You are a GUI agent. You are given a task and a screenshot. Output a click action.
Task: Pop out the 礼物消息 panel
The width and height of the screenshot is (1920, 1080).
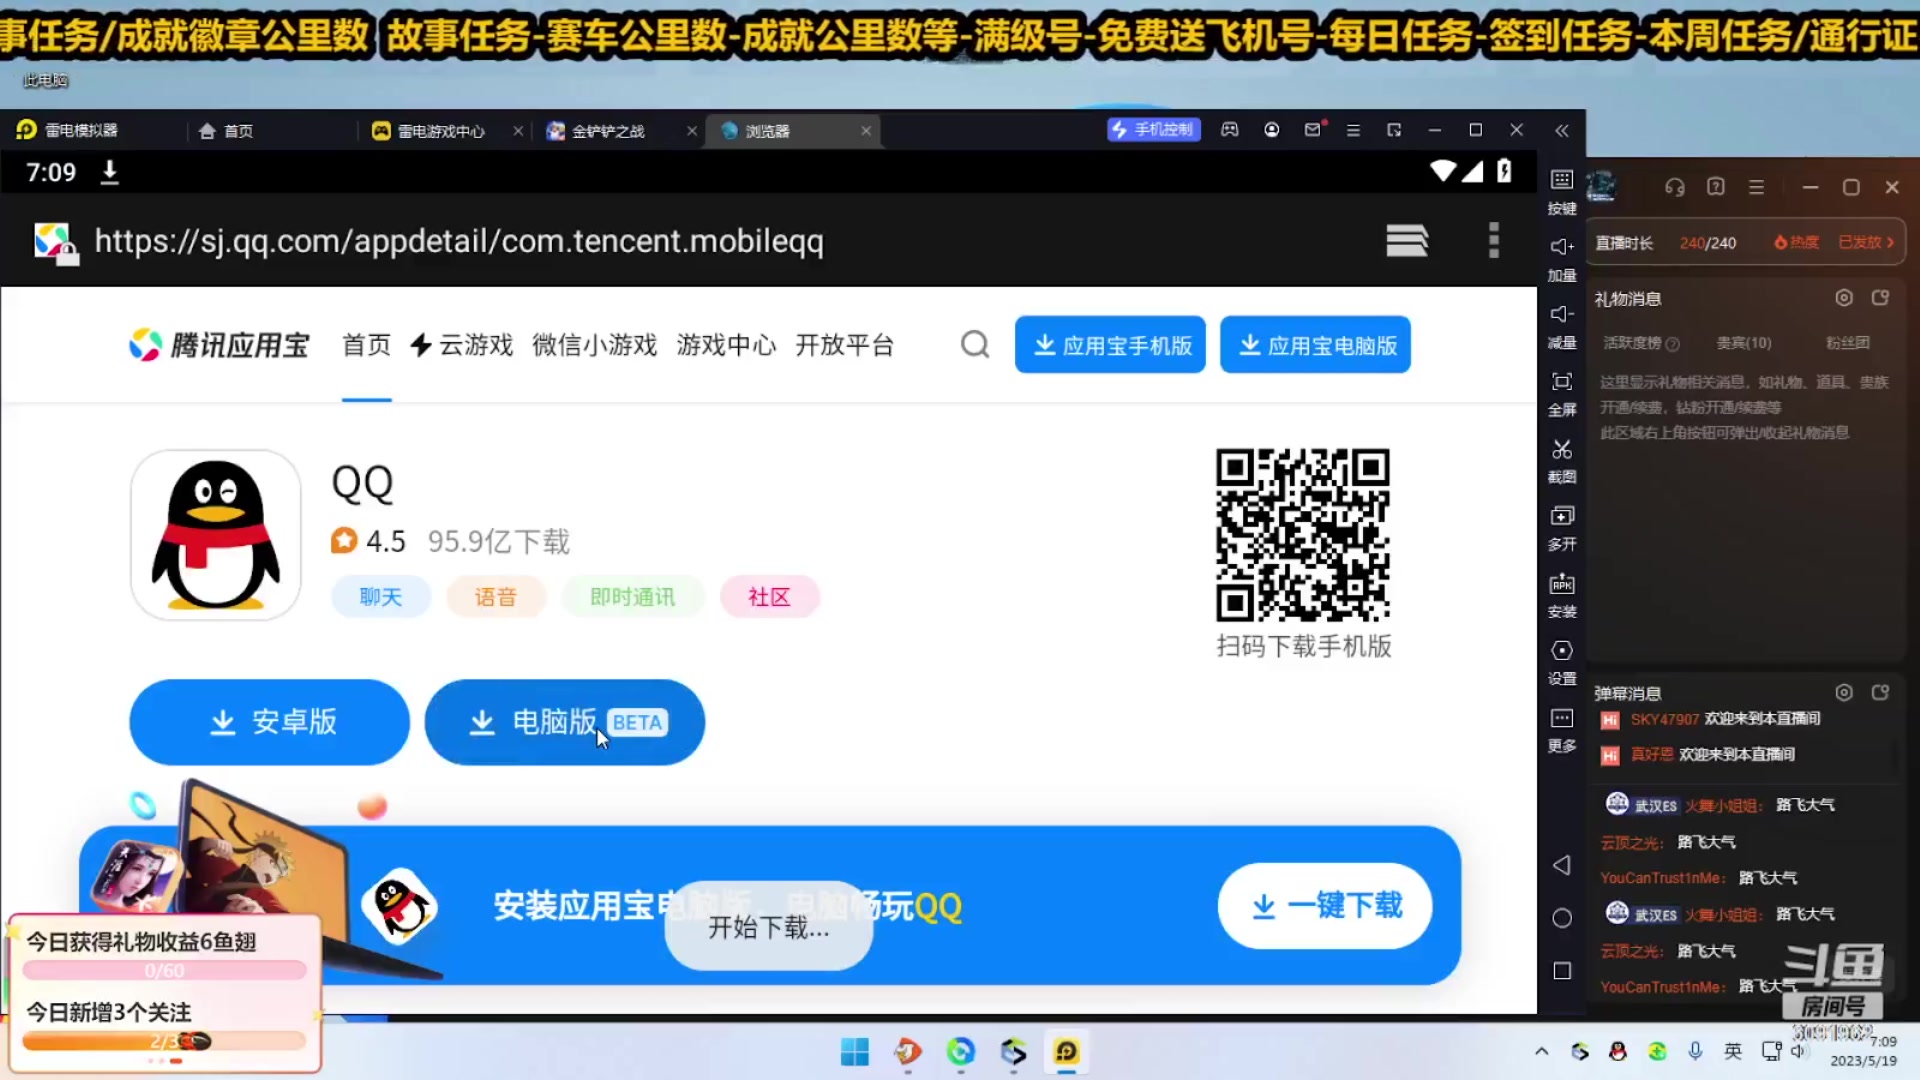(1880, 298)
